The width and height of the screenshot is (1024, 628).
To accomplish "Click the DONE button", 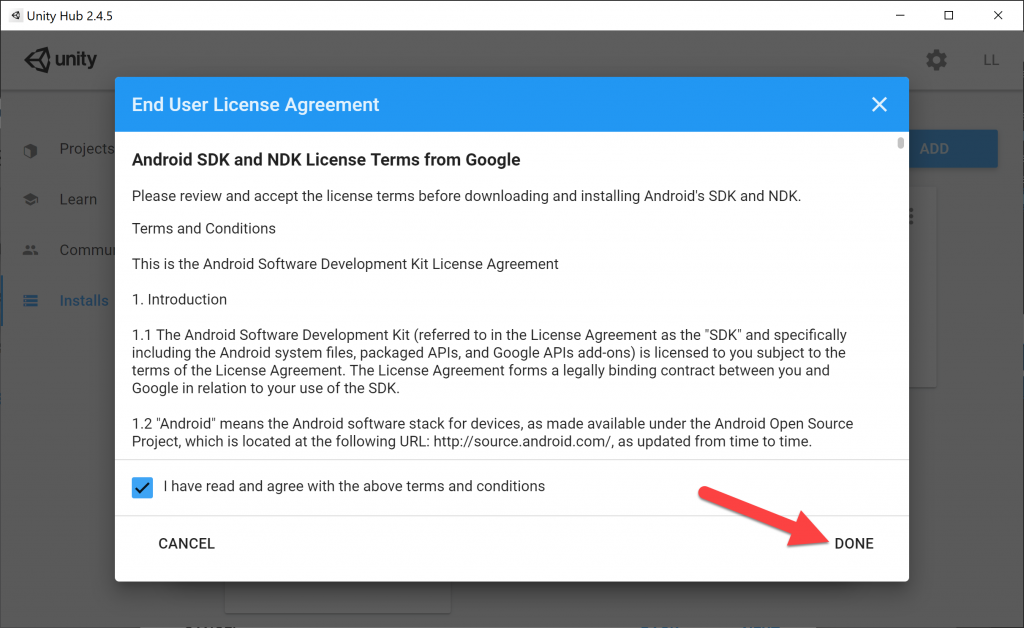I will (x=854, y=543).
